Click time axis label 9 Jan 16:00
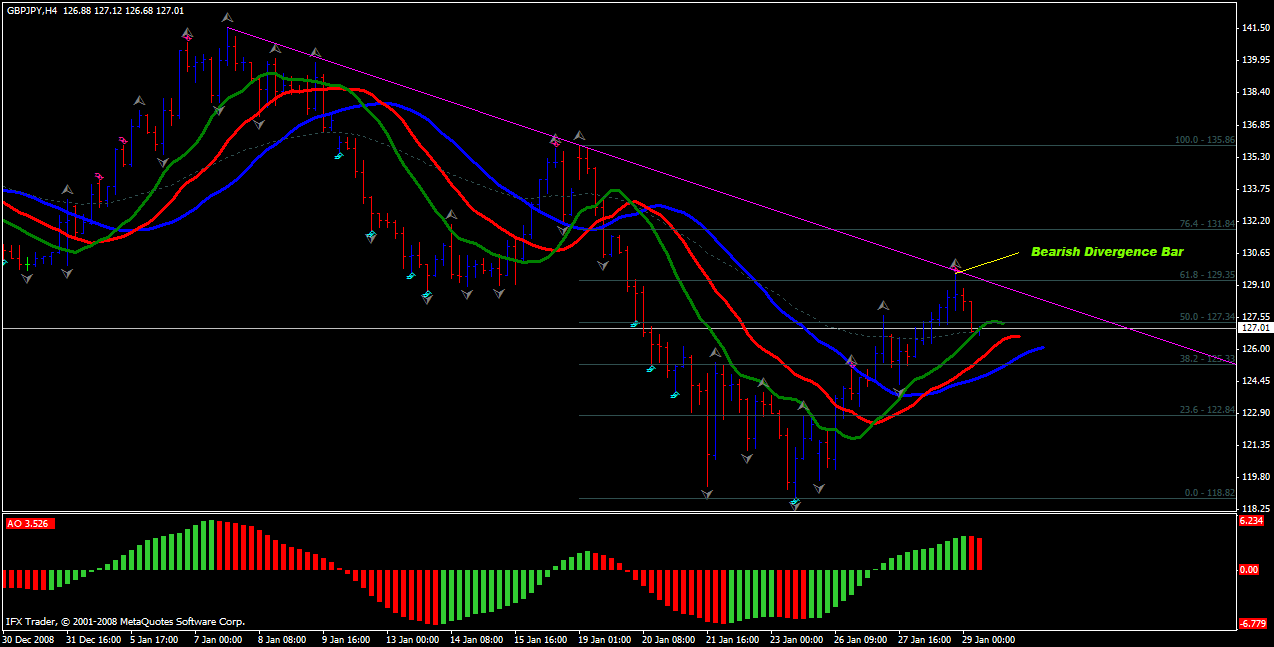The height and width of the screenshot is (647, 1274). (x=346, y=638)
